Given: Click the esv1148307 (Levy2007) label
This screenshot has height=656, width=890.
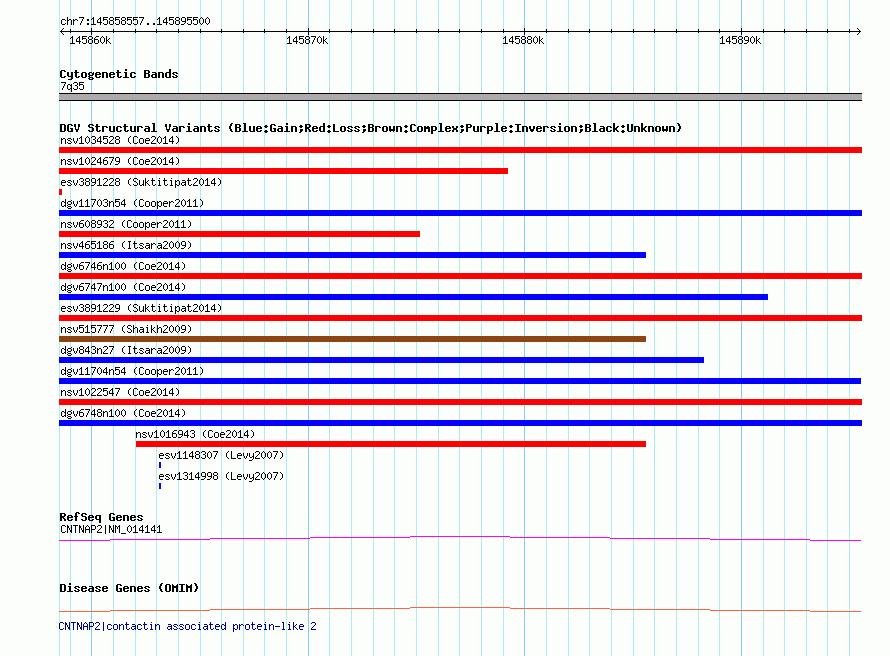Looking at the screenshot, I should (x=221, y=455).
